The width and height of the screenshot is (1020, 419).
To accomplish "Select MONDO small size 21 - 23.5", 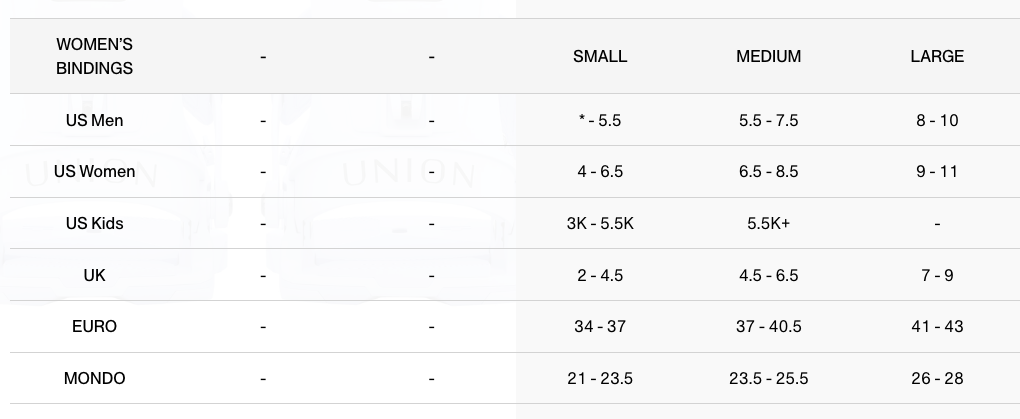I will pos(600,379).
